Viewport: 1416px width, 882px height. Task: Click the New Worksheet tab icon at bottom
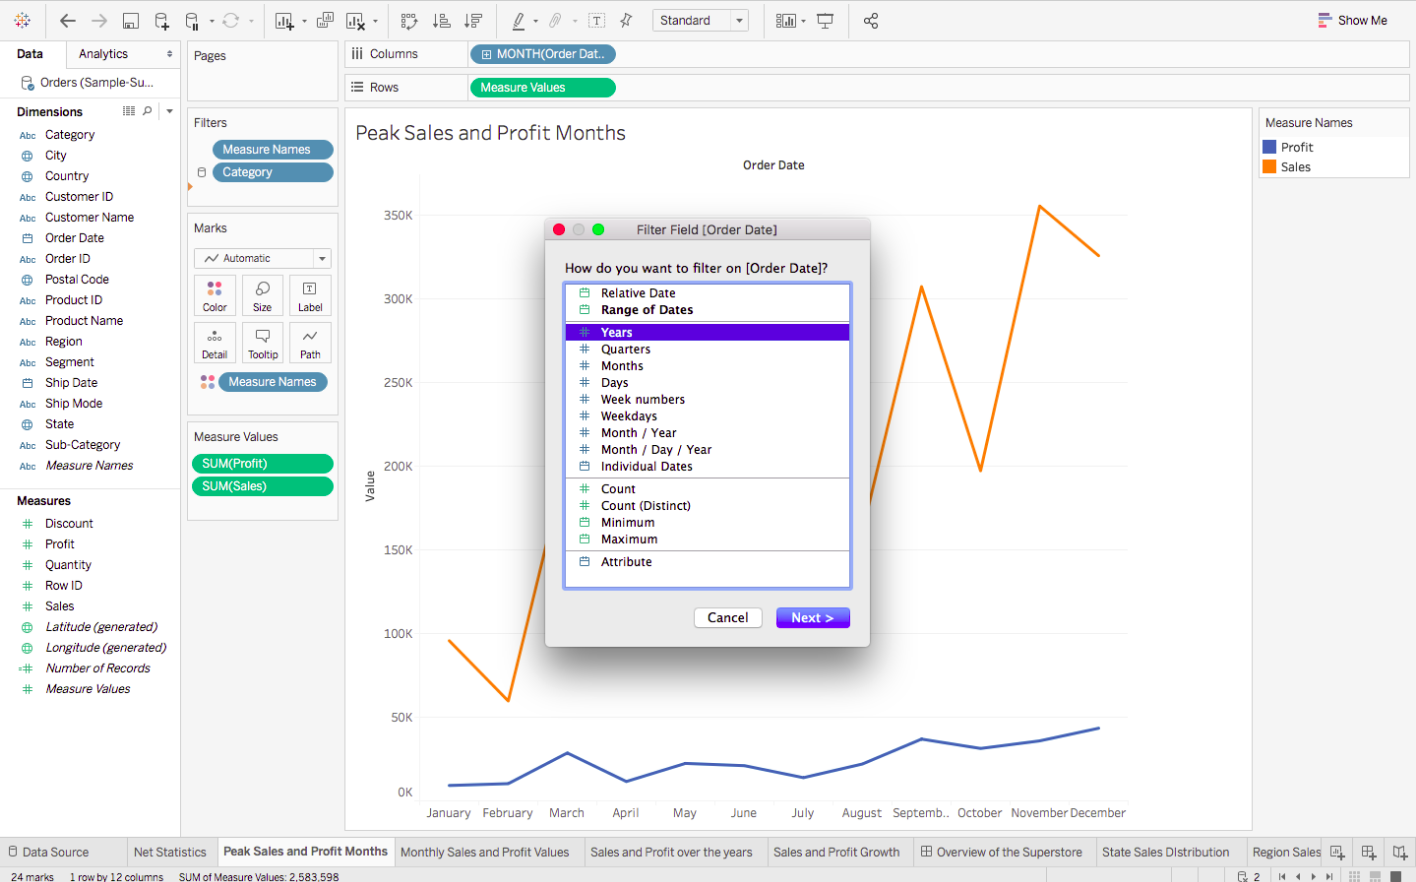(1337, 852)
